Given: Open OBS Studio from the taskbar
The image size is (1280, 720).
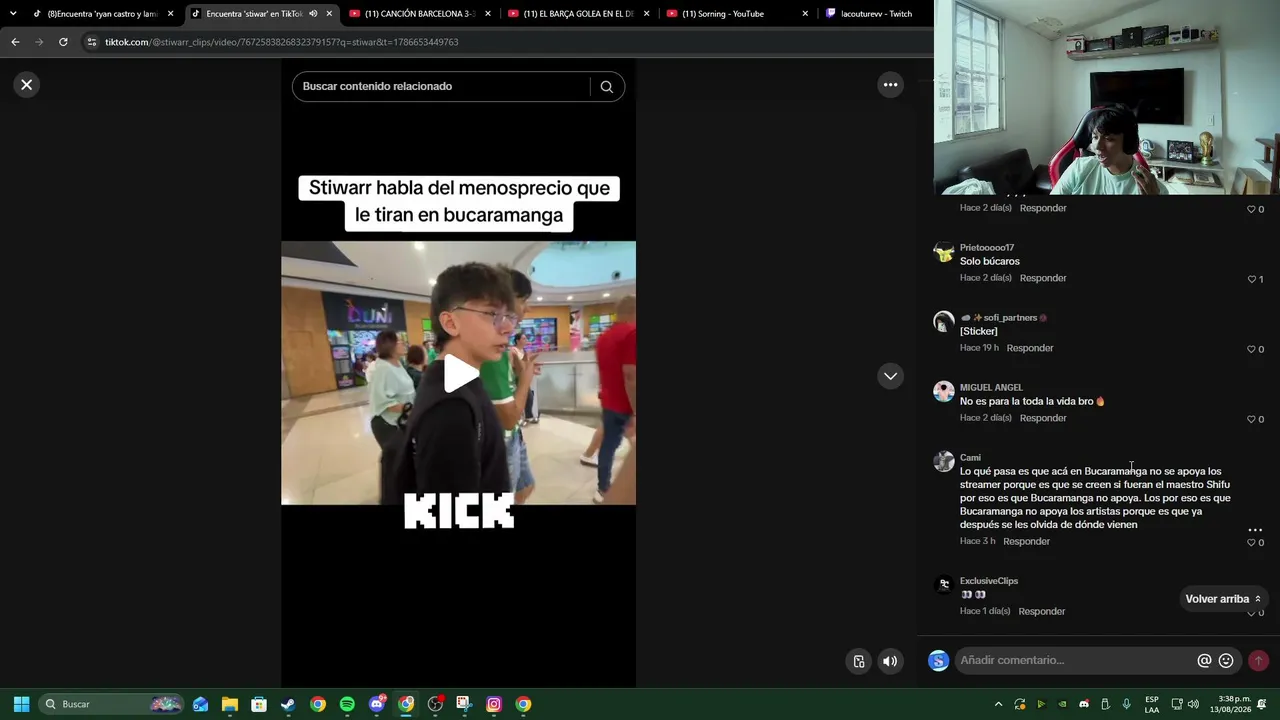Looking at the screenshot, I should pos(435,704).
